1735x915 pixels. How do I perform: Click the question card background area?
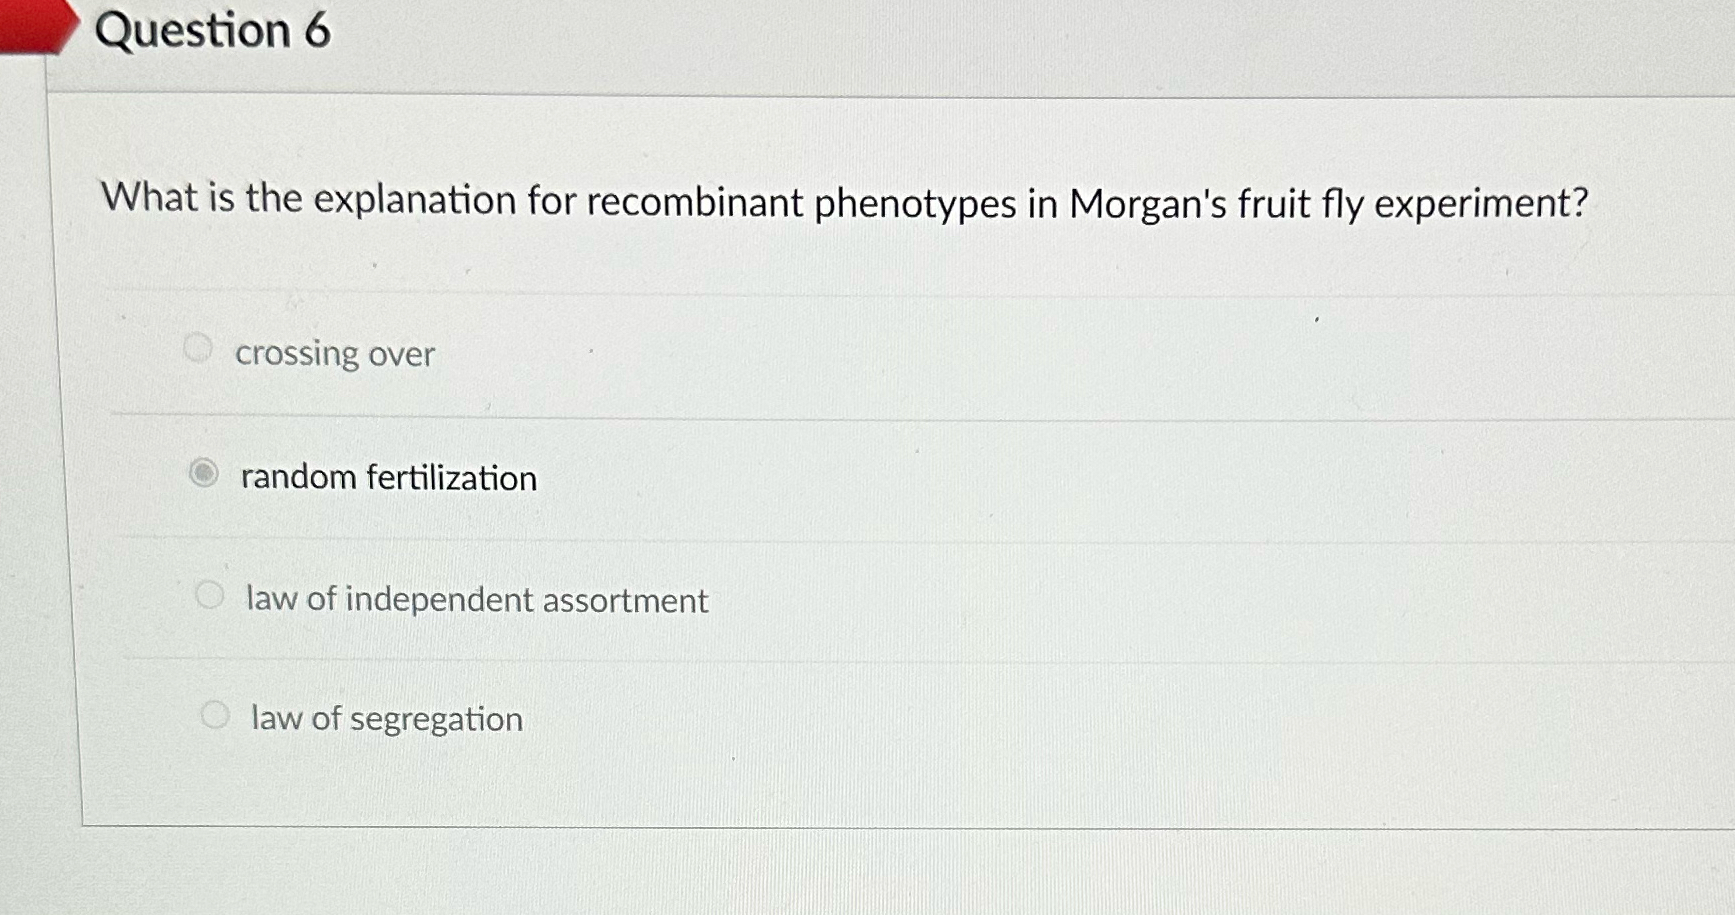1200,780
